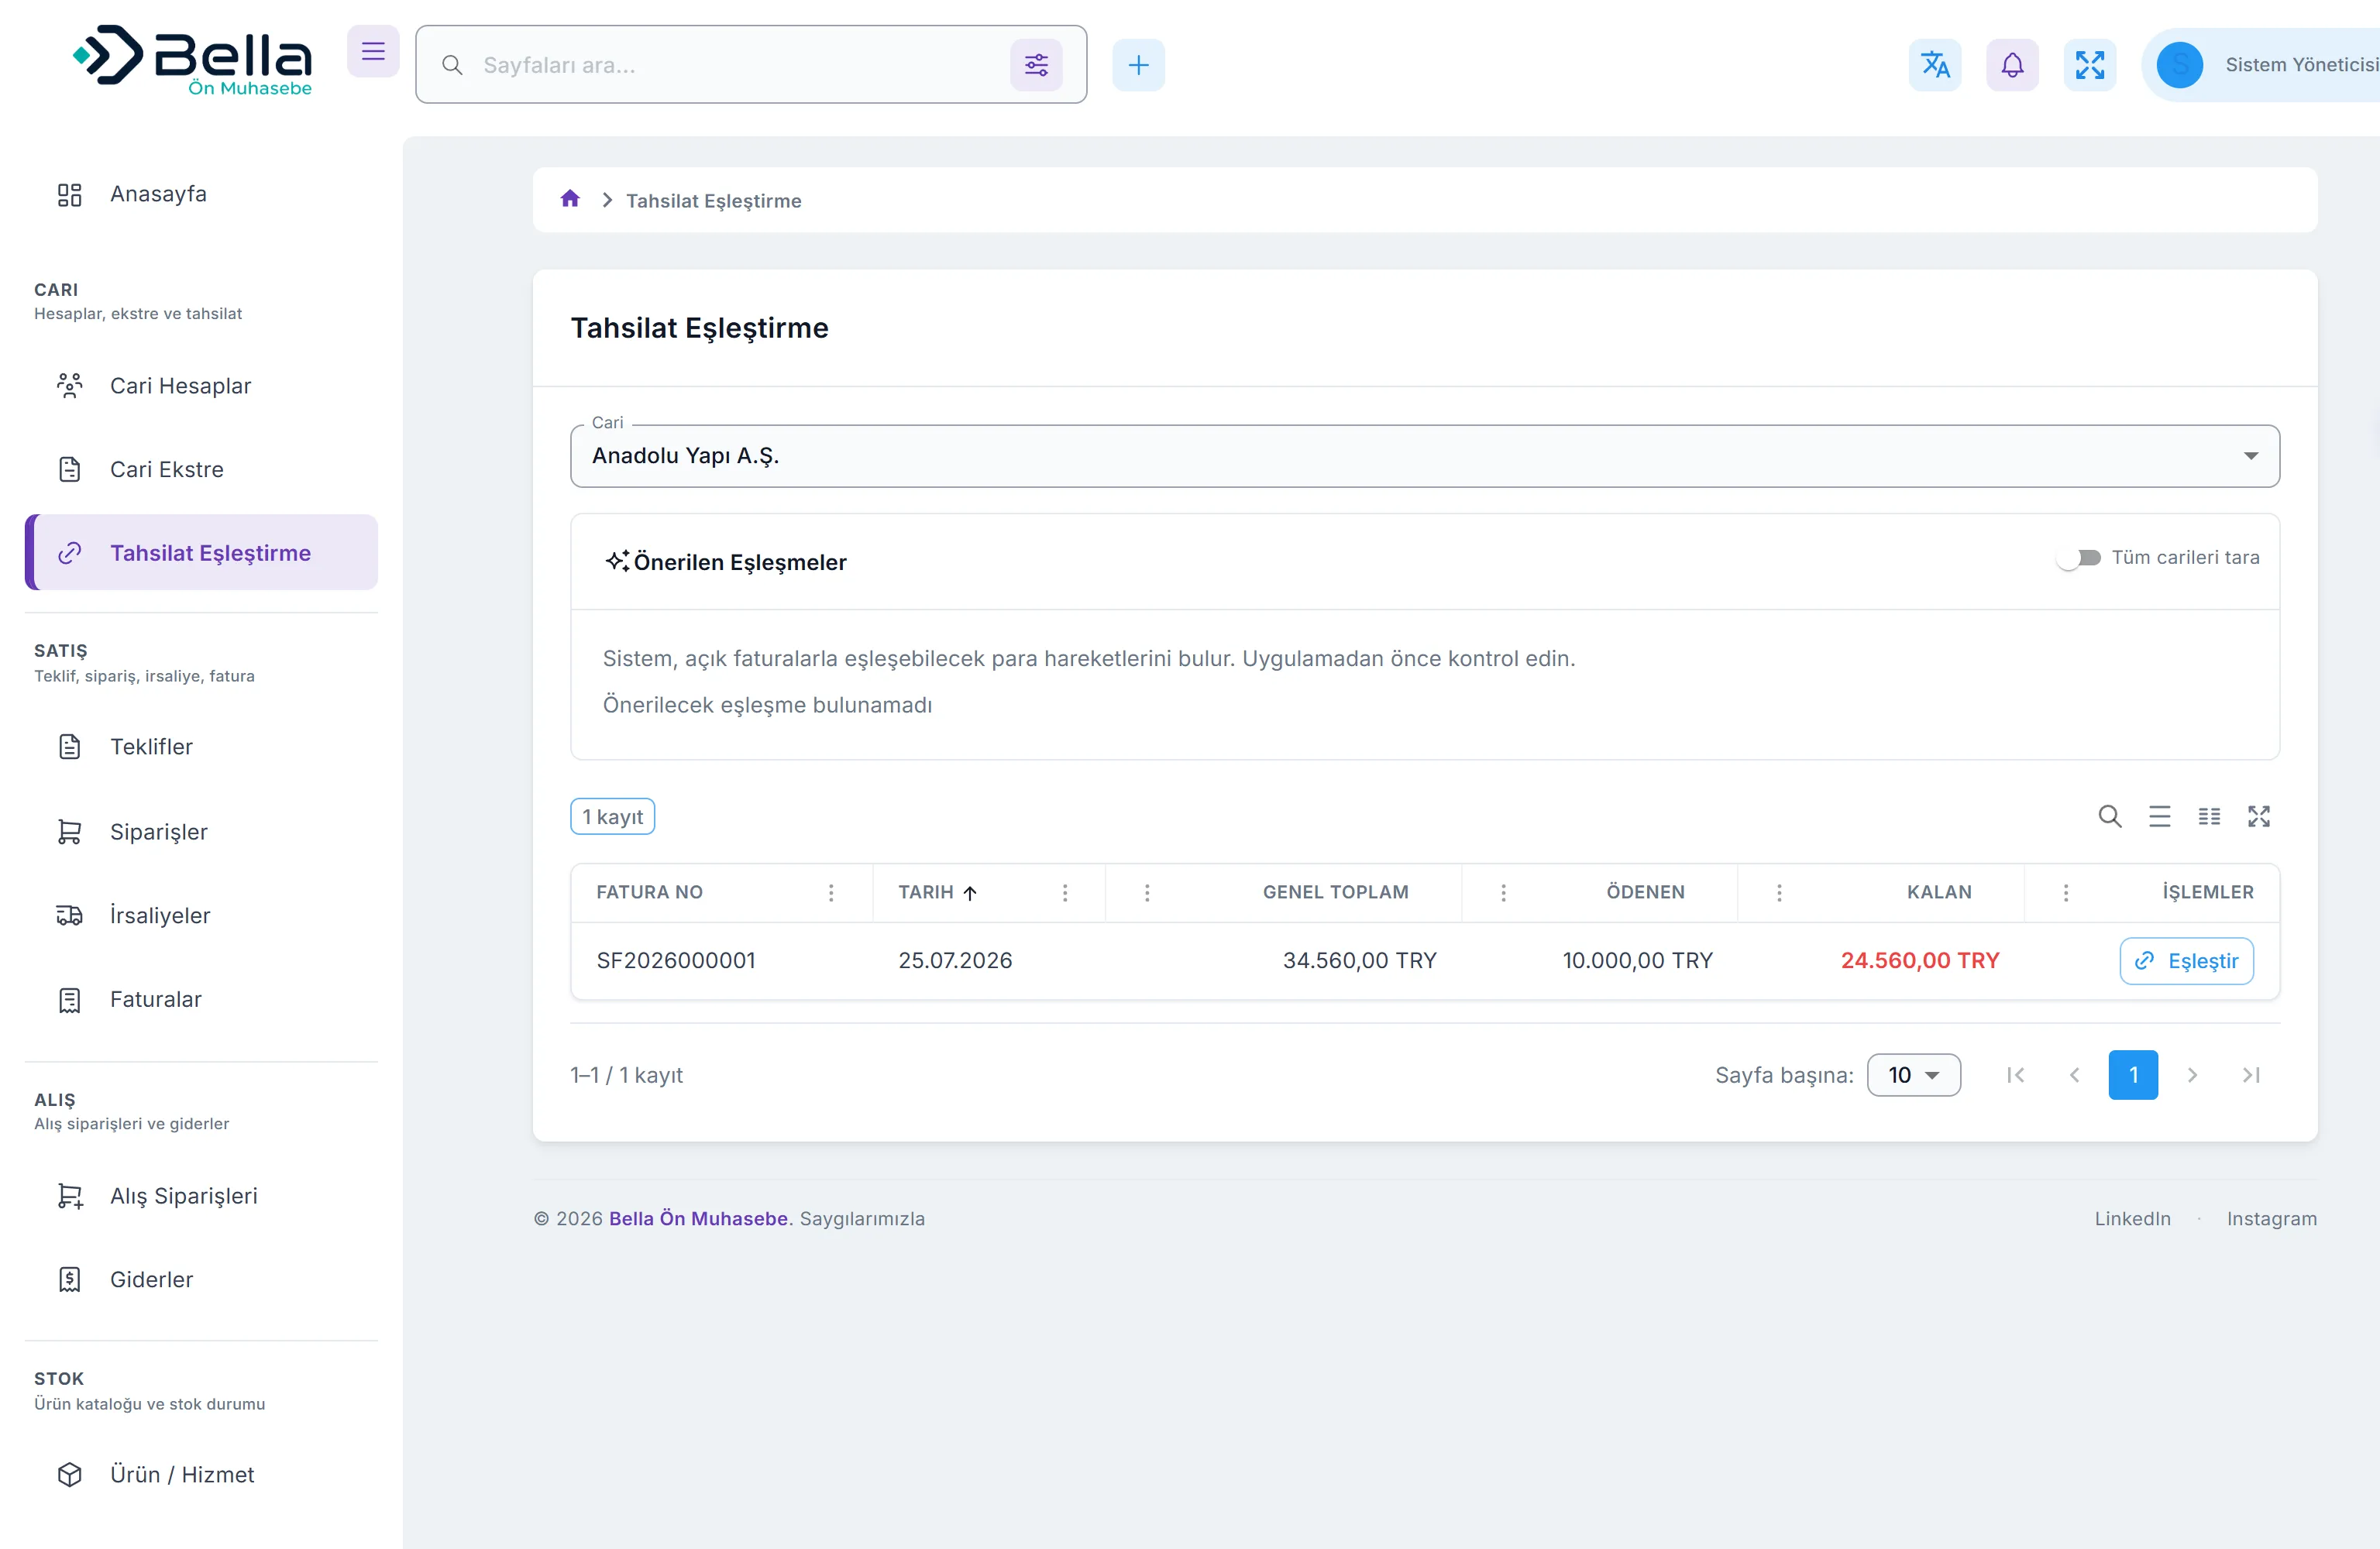2380x1549 pixels.
Task: Open Cari Ekstre menu item
Action: [x=201, y=469]
